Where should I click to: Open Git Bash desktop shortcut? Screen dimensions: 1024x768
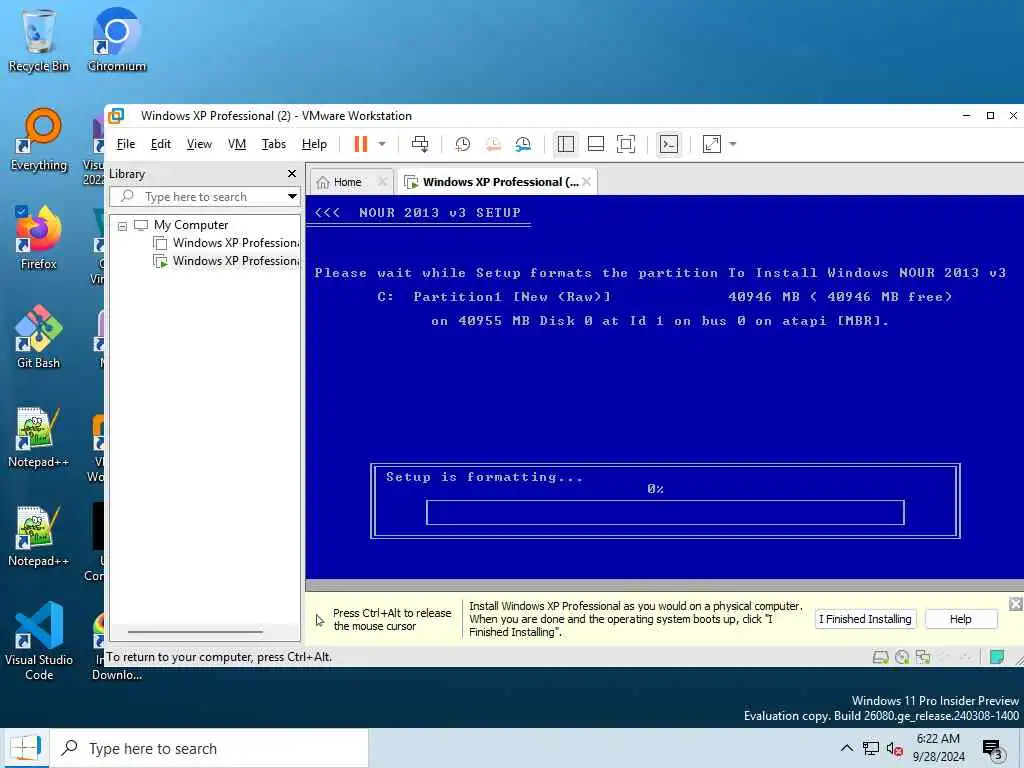pyautogui.click(x=39, y=337)
